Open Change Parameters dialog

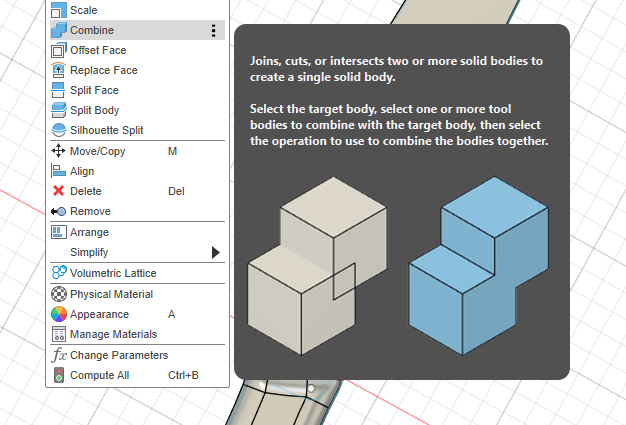click(118, 355)
